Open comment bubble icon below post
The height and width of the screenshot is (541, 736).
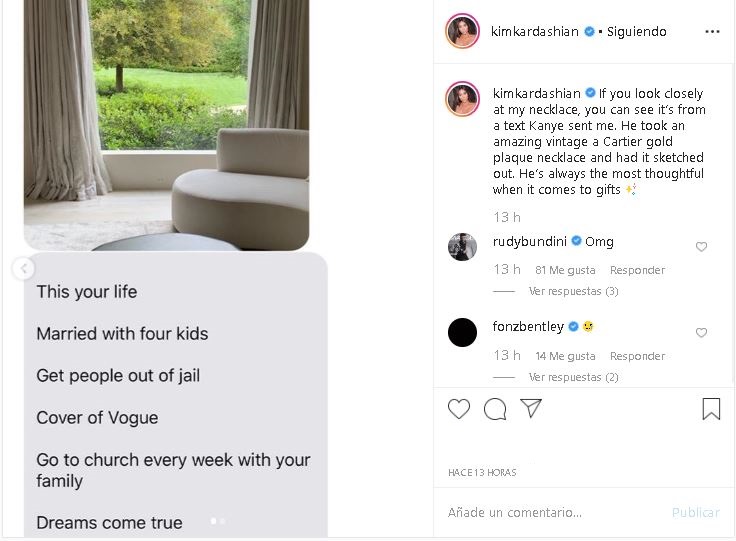[495, 409]
